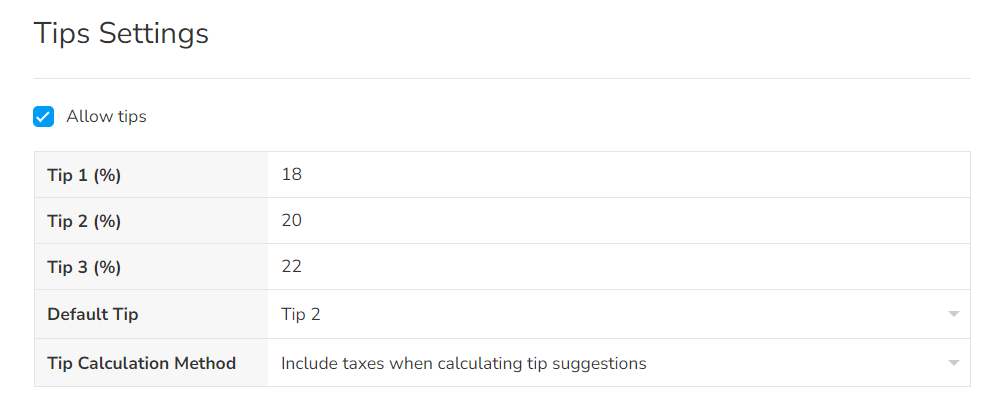Image resolution: width=984 pixels, height=406 pixels.
Task: Click the Tip 3 (%) row label
Action: (84, 267)
